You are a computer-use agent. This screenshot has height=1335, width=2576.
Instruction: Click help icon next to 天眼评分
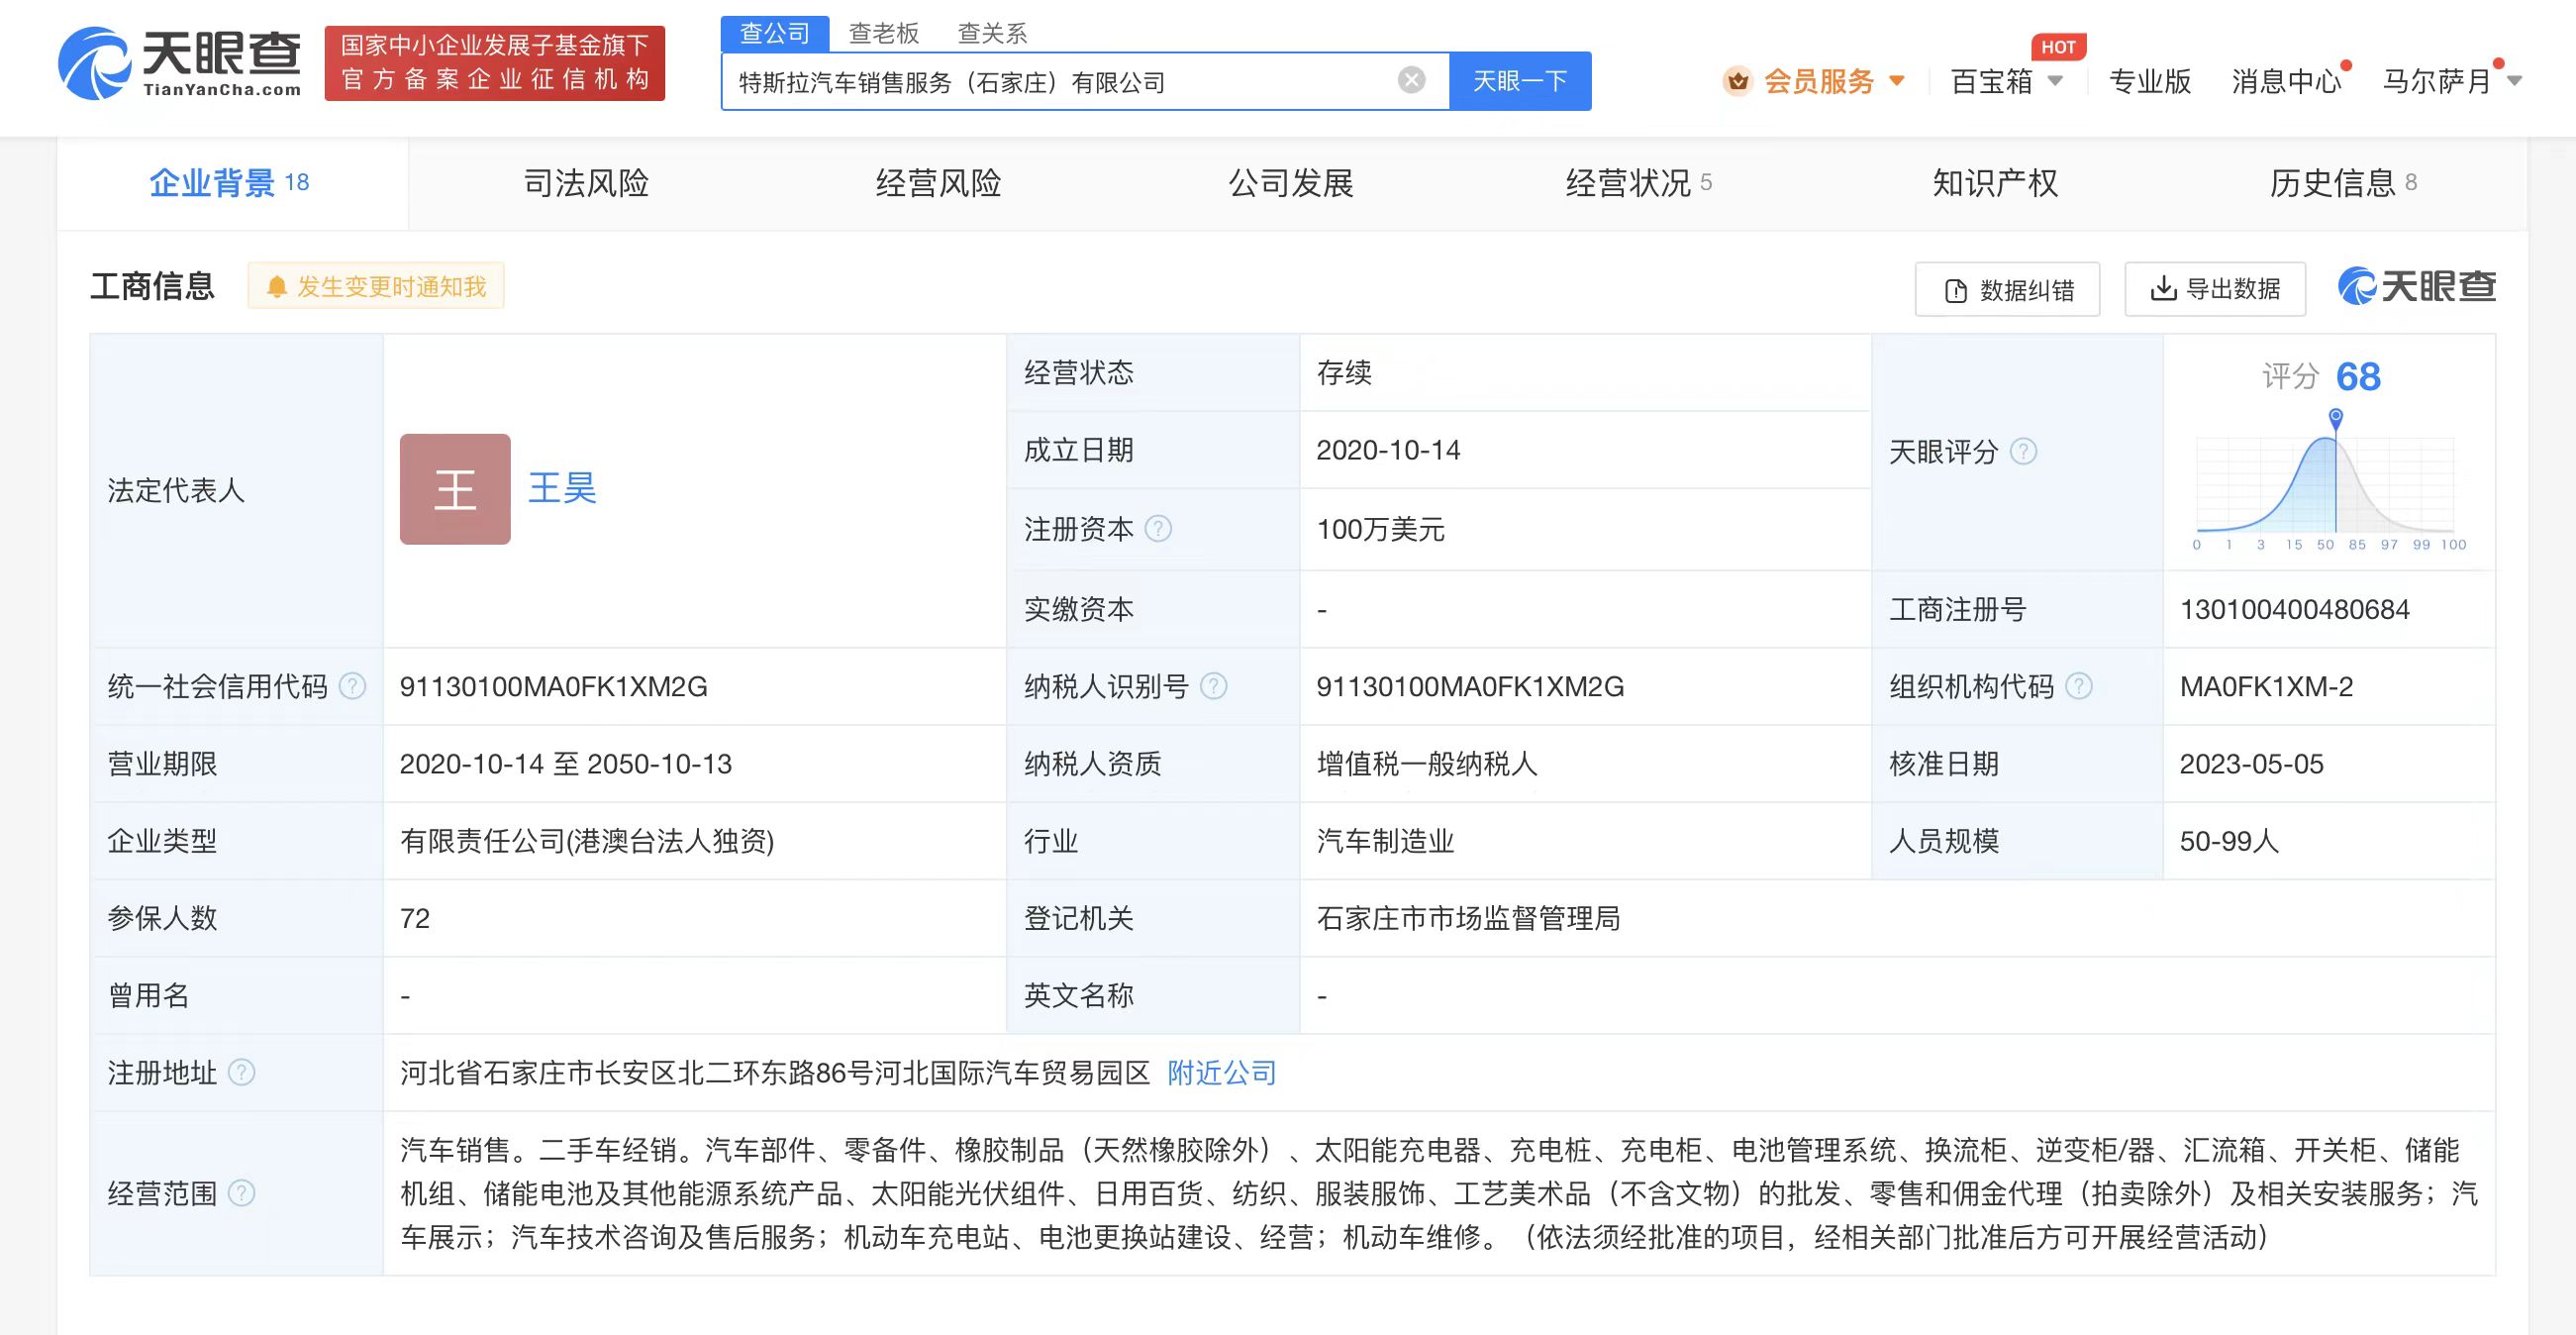(2023, 451)
